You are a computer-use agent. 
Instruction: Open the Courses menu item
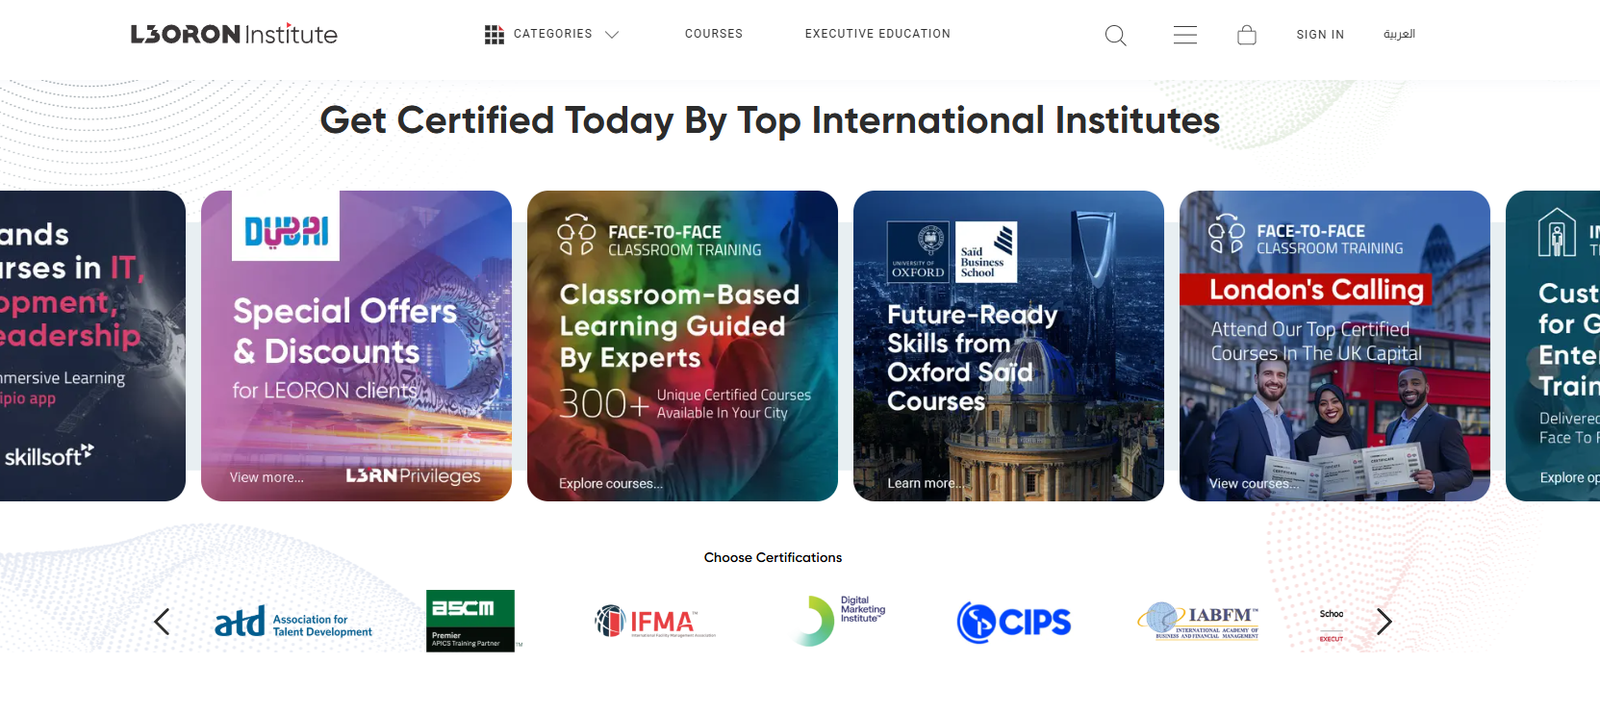click(x=713, y=34)
